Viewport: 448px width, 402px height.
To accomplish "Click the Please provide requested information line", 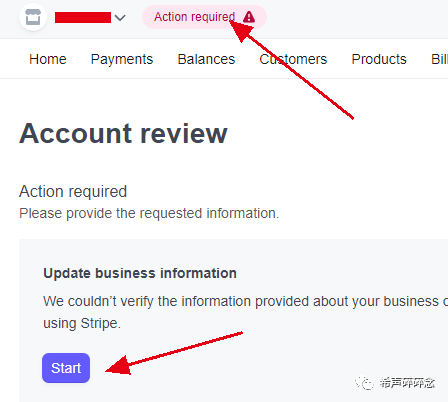I will pyautogui.click(x=149, y=213).
